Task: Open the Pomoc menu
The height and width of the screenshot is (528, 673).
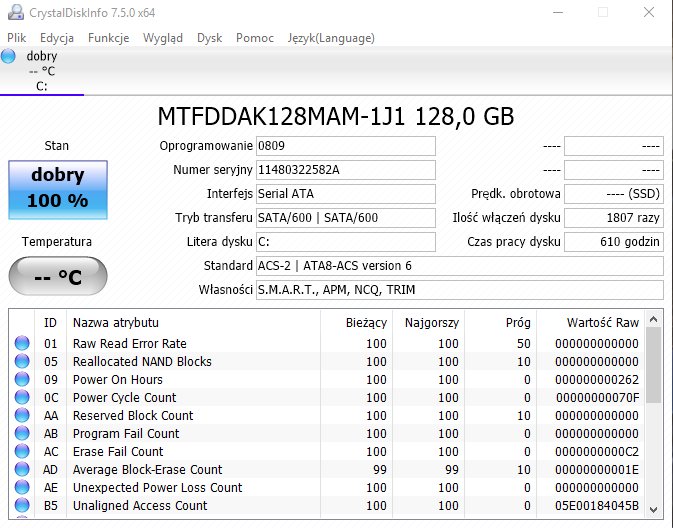Action: [x=255, y=38]
